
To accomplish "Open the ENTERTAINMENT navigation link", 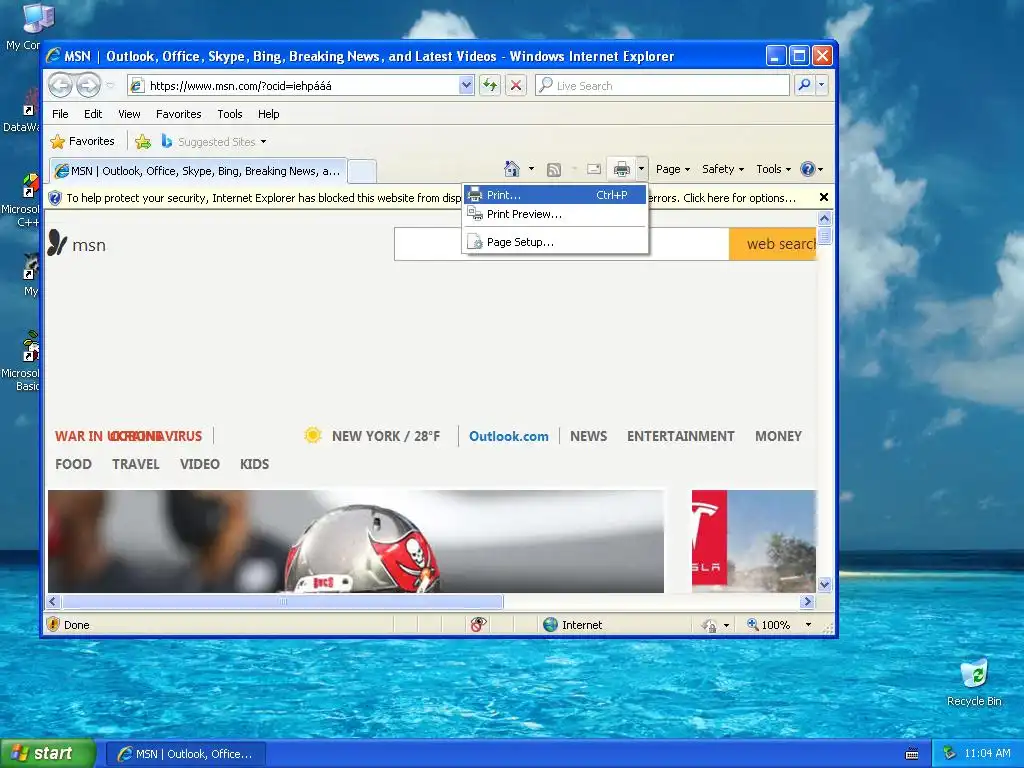I will pos(680,436).
